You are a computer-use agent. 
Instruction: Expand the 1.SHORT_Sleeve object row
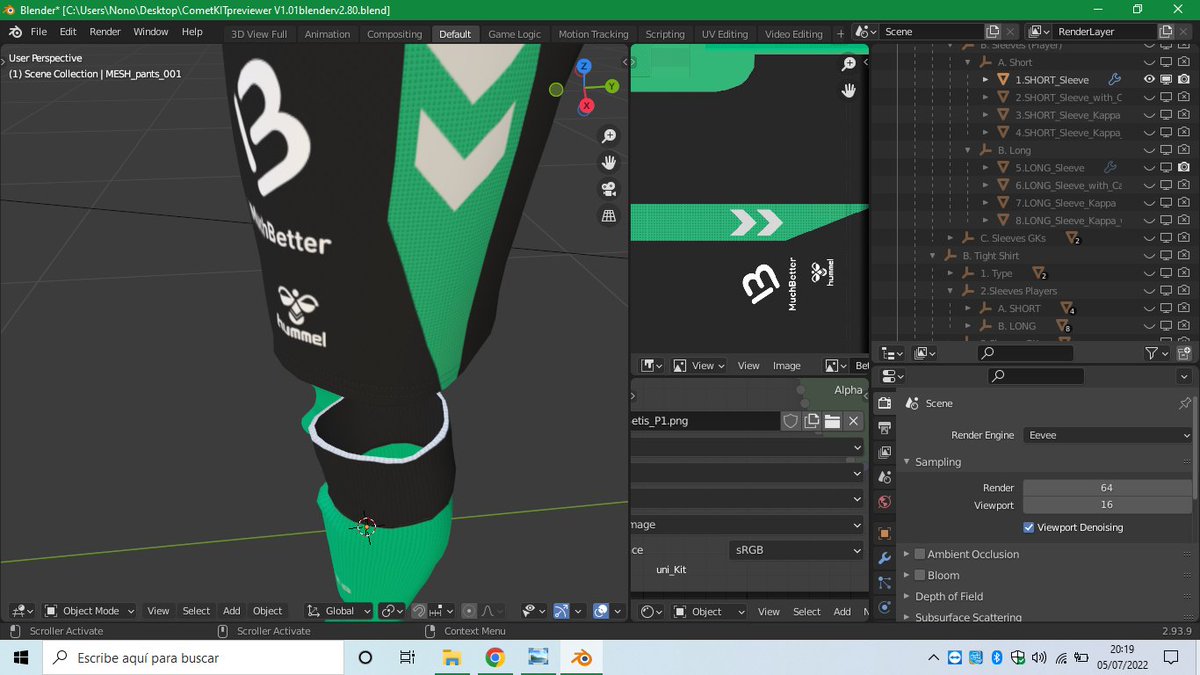[985, 79]
